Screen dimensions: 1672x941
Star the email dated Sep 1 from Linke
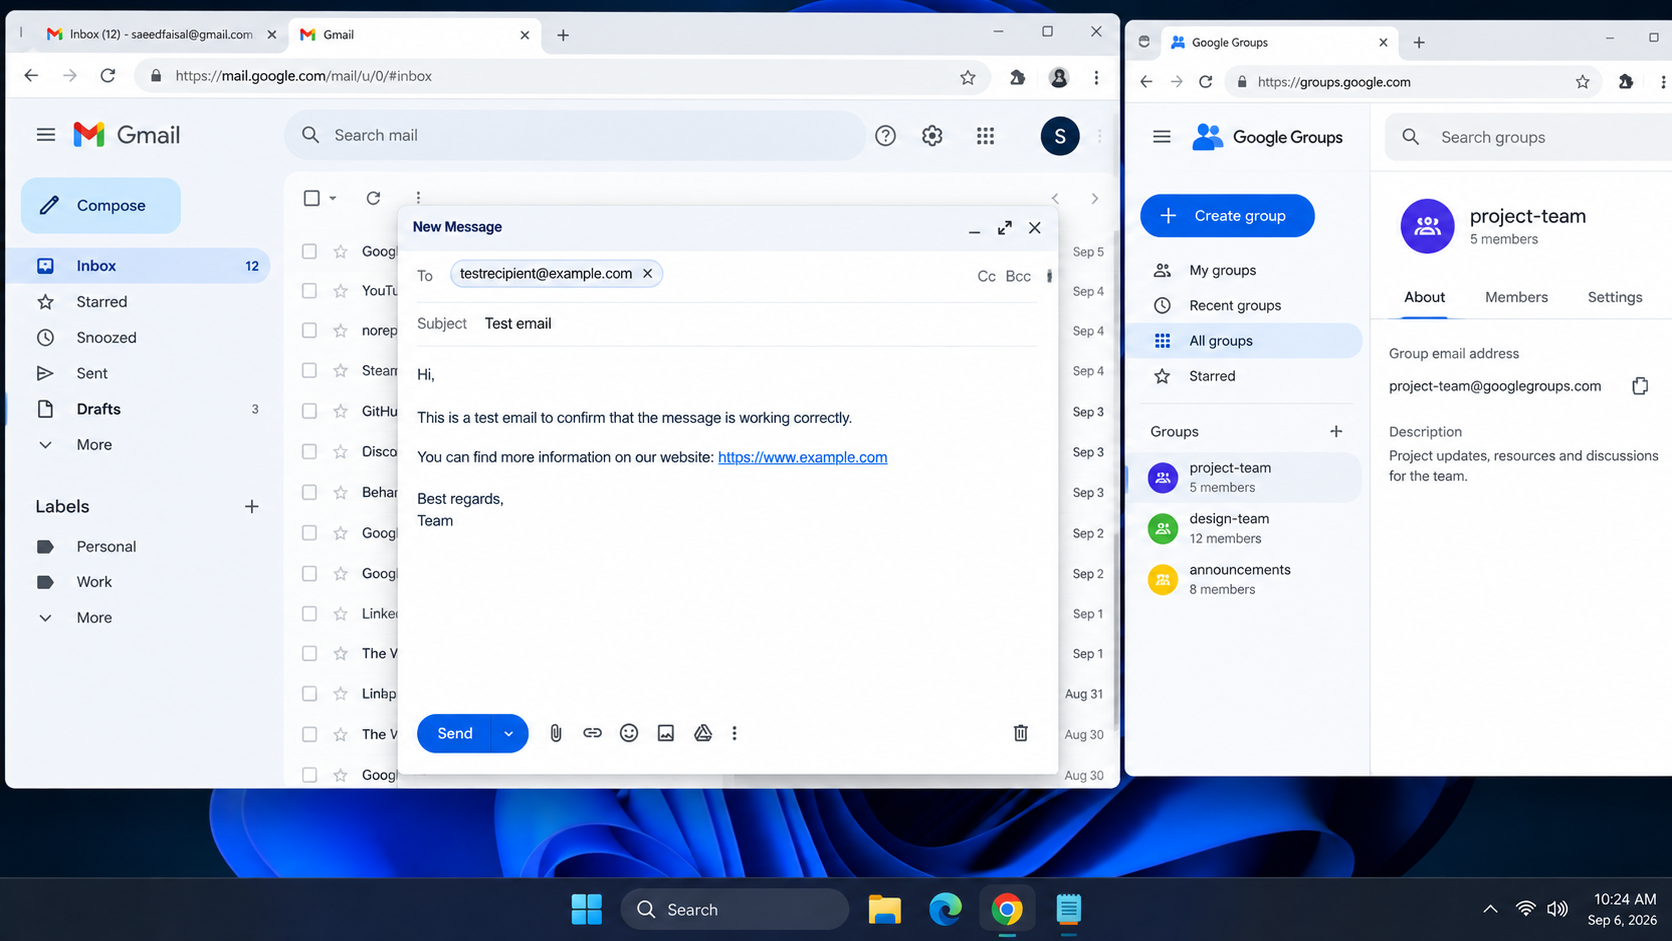tap(341, 613)
